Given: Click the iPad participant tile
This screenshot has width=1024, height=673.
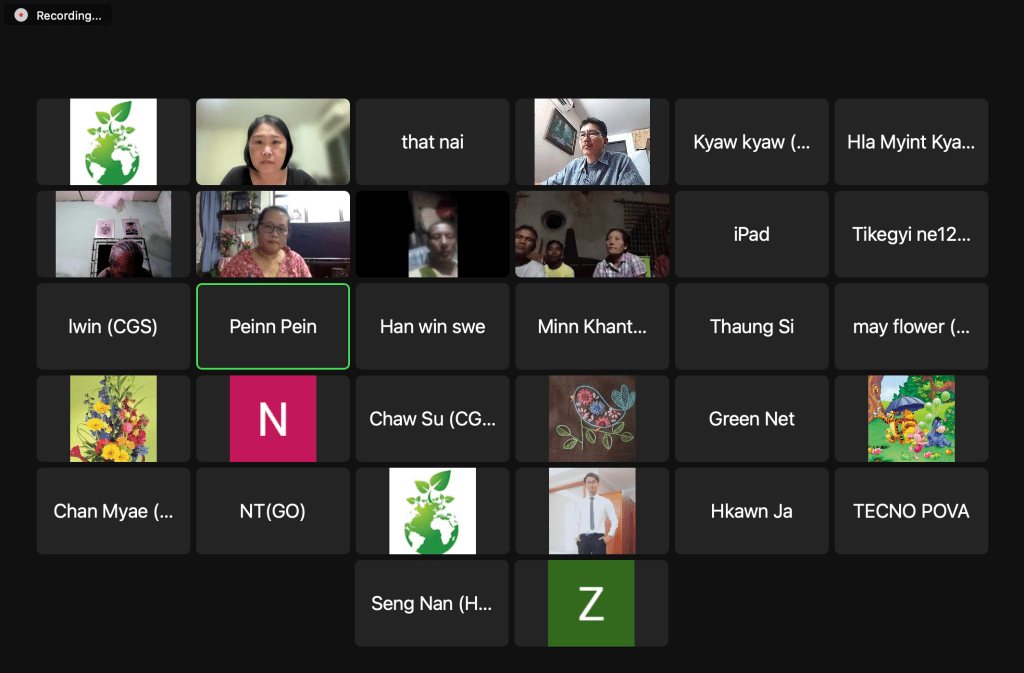Looking at the screenshot, I should (x=752, y=234).
